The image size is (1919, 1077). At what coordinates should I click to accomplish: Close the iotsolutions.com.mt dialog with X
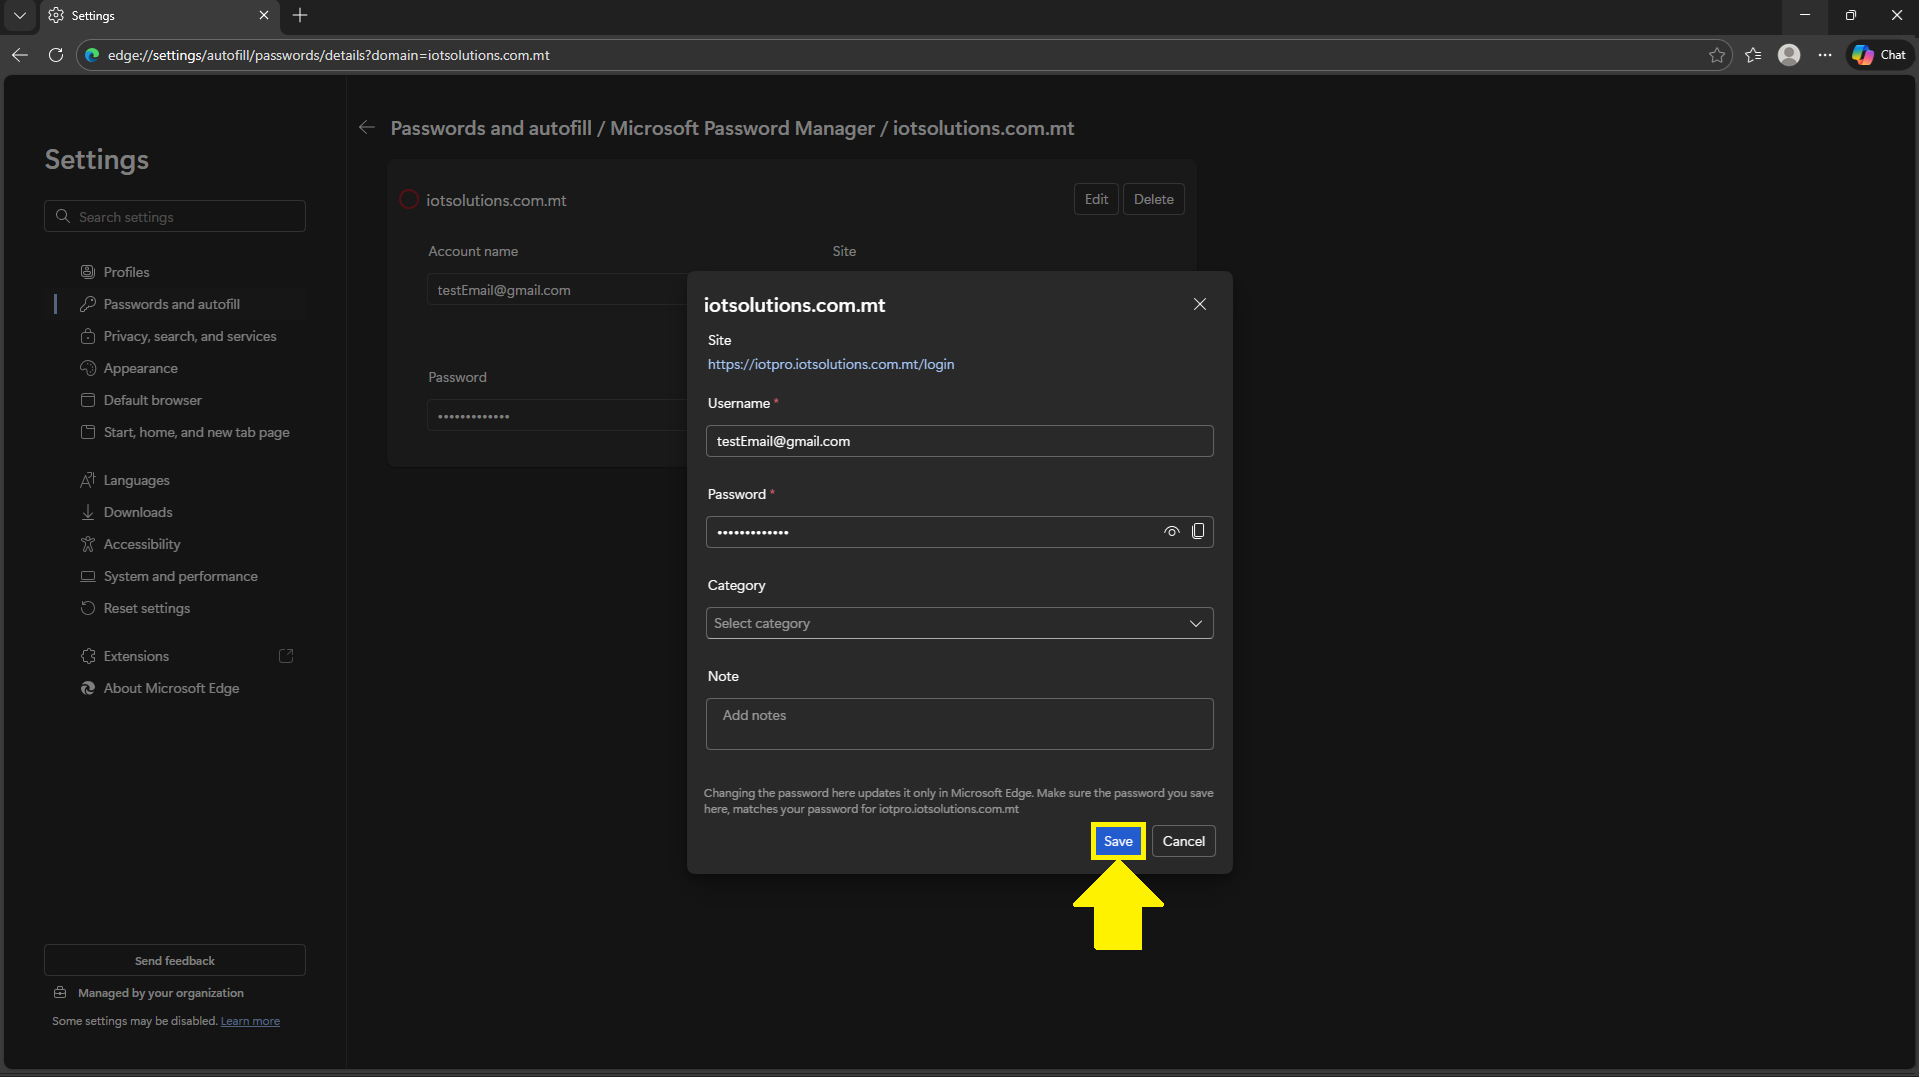[1200, 304]
